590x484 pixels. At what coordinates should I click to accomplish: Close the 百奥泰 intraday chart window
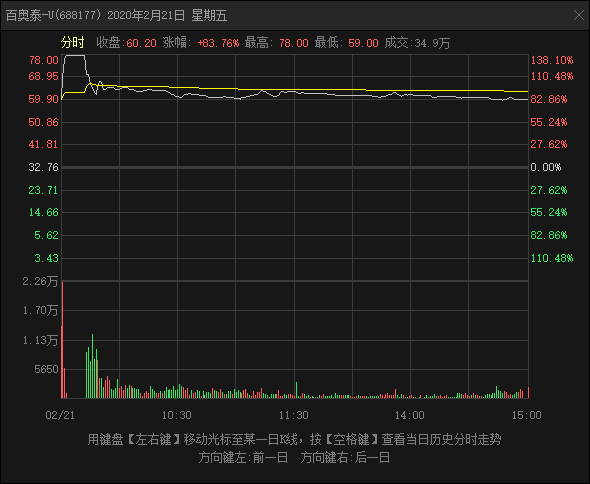pyautogui.click(x=579, y=15)
